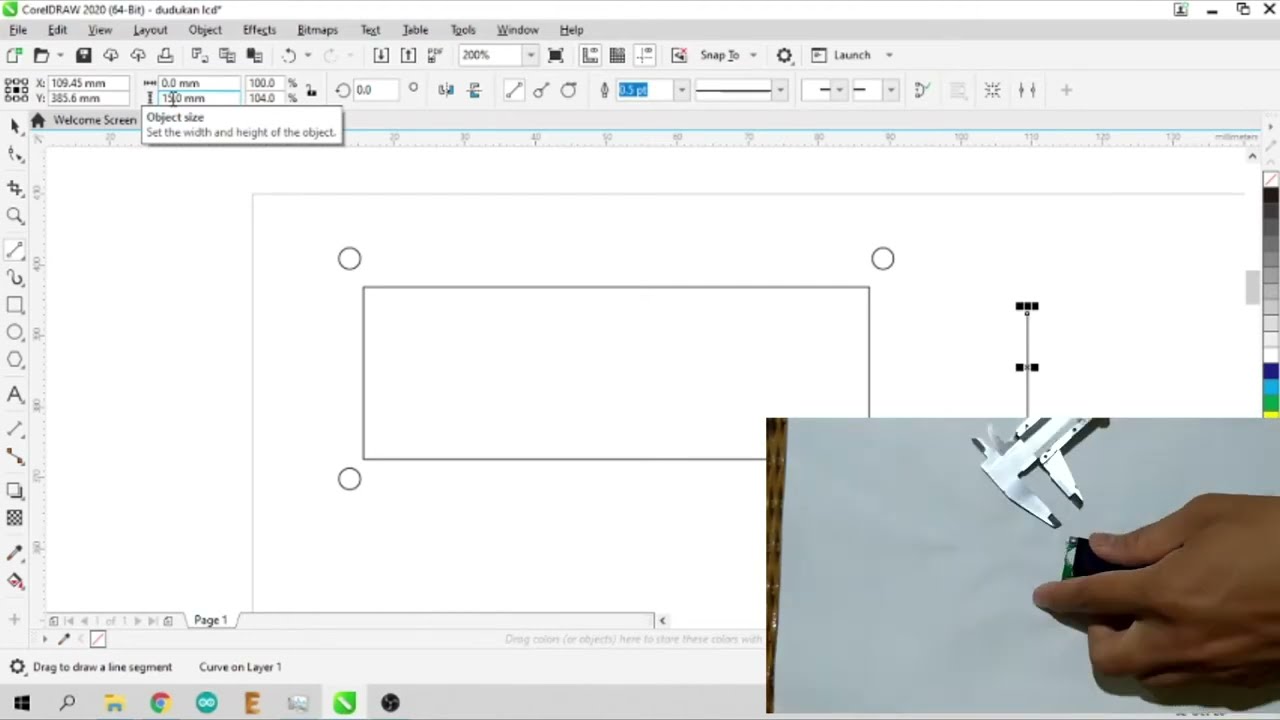Open the Effects menu
Viewport: 1280px width, 720px height.
pos(259,30)
